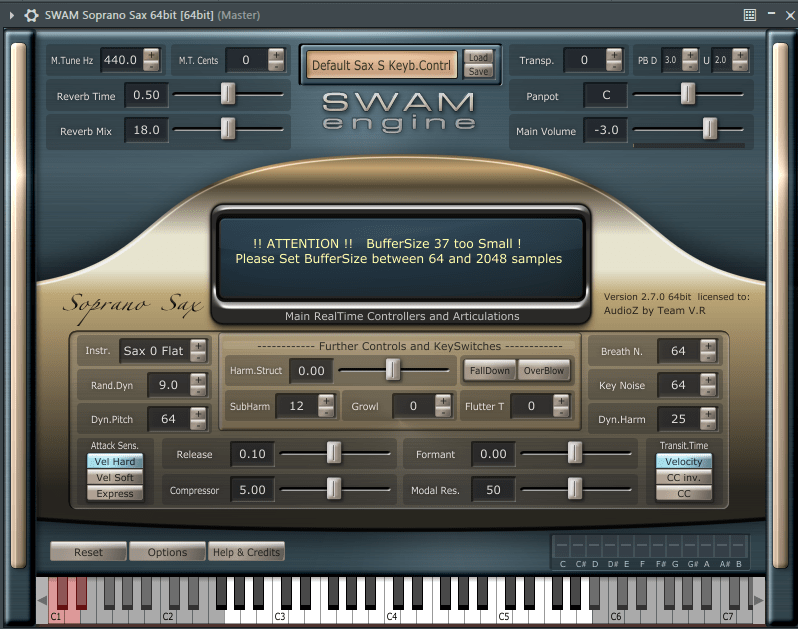The height and width of the screenshot is (629, 798).
Task: Toggle the FallDown articulation button
Action: click(x=490, y=370)
